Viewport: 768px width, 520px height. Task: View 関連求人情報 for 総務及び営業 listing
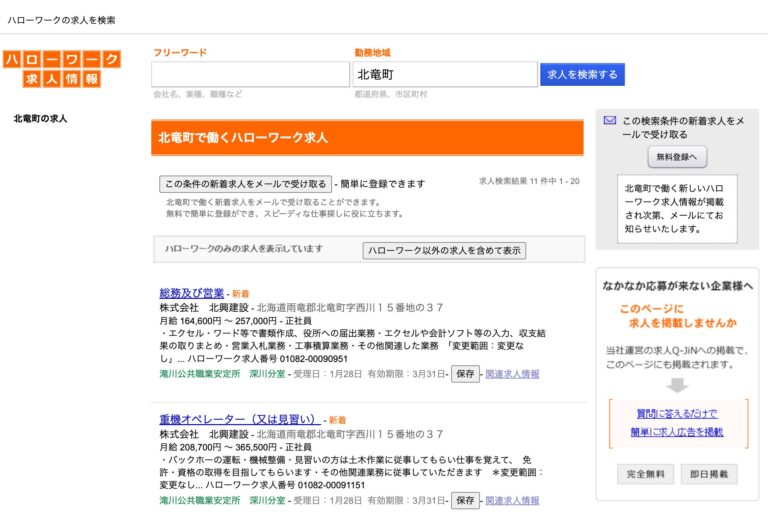click(512, 374)
